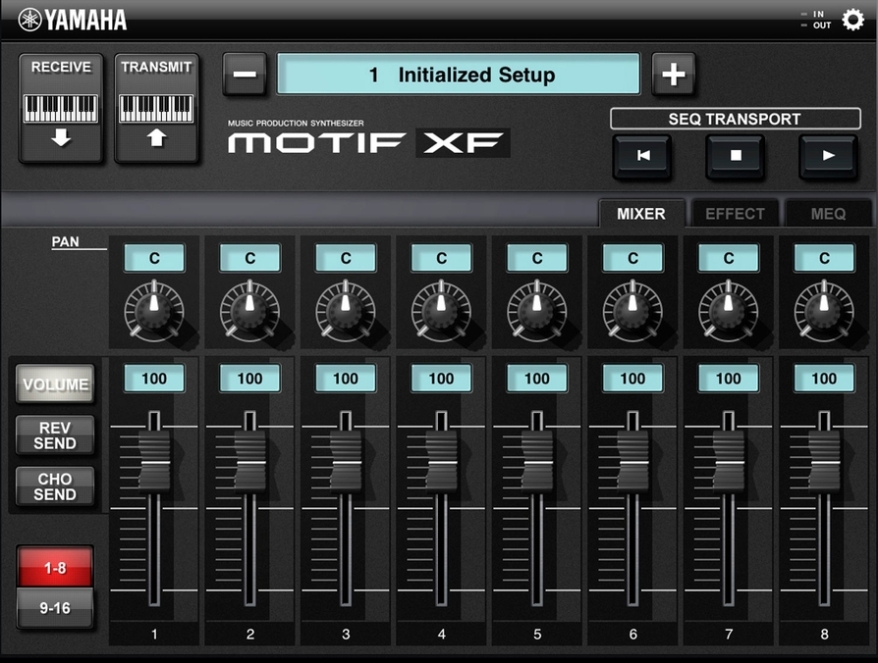Click part 1 volume value 100

(154, 379)
